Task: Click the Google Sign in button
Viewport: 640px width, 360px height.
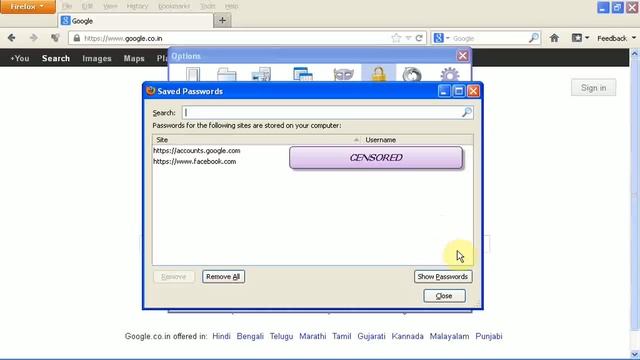Action: [593, 88]
